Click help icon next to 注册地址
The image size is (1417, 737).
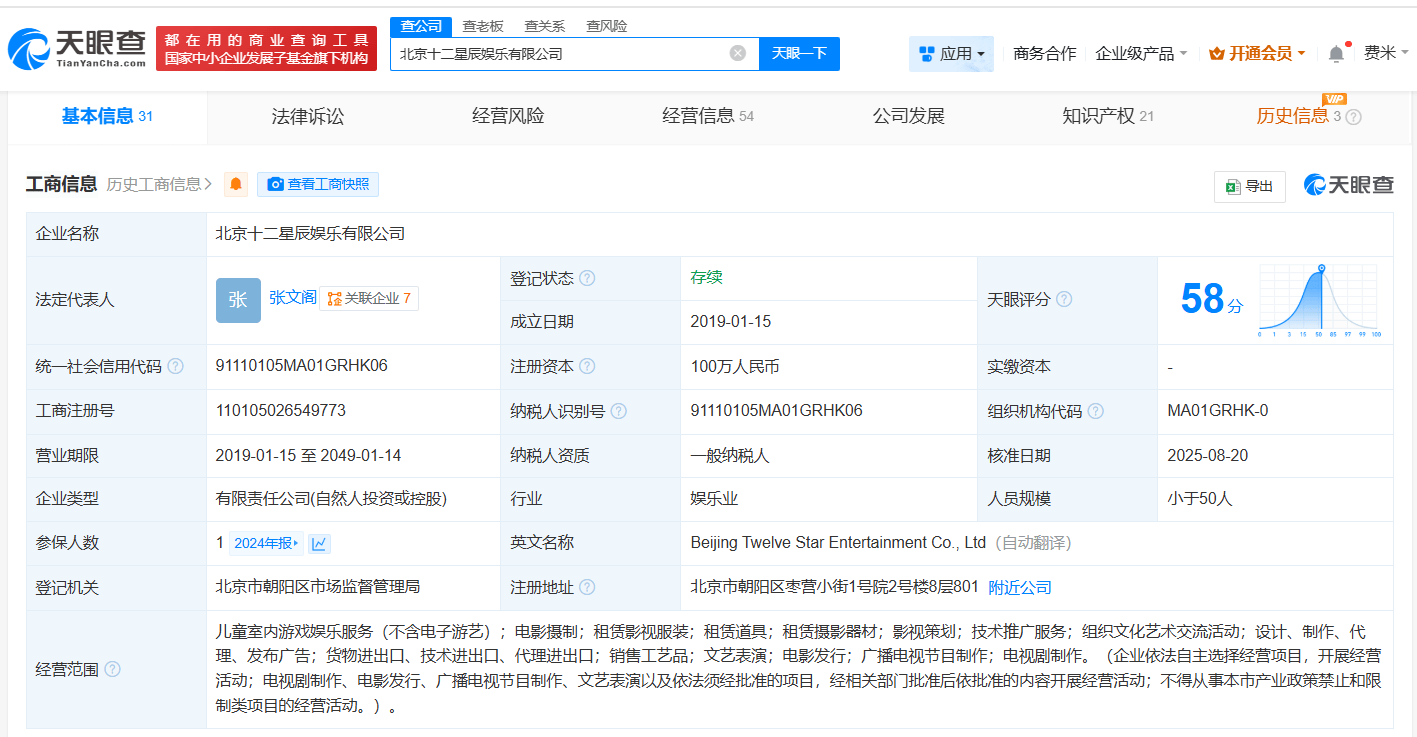(587, 587)
